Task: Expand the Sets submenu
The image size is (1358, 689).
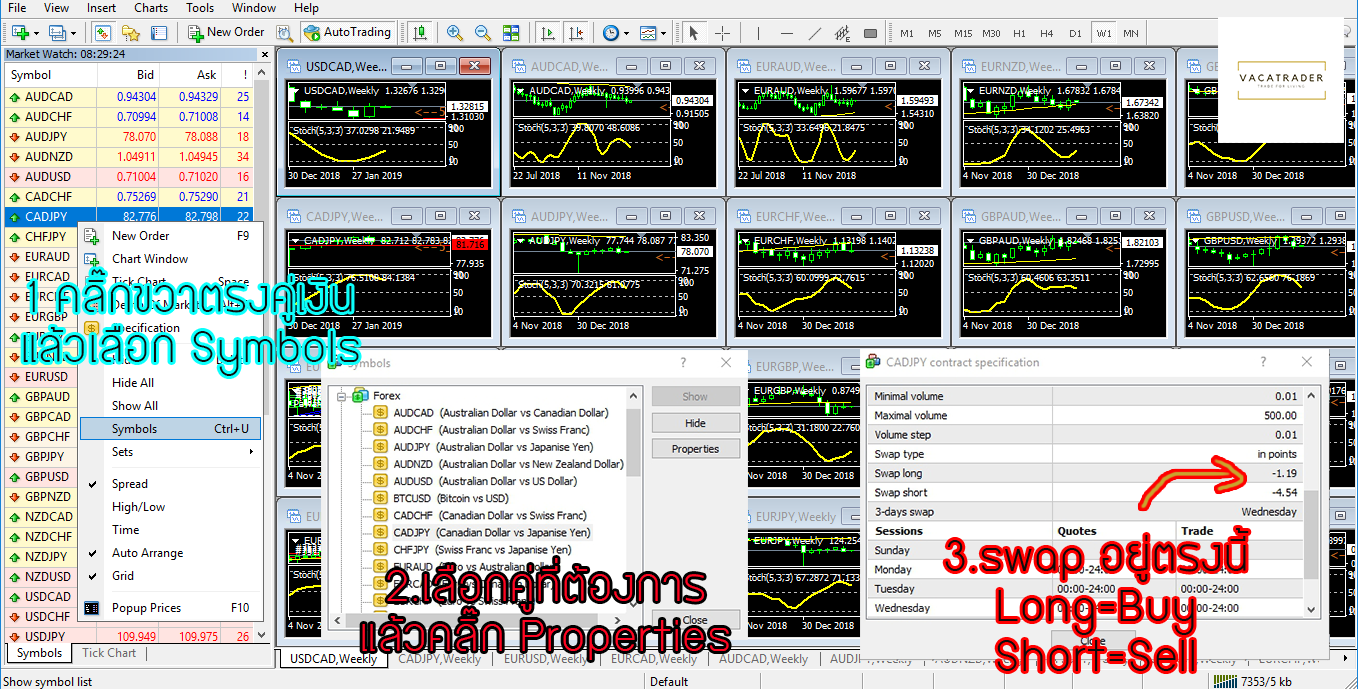Action: pos(170,452)
